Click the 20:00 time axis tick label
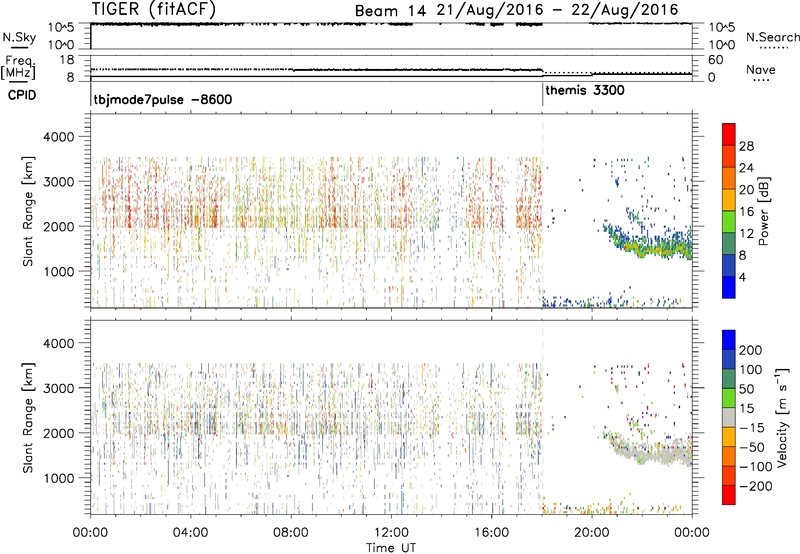Image resolution: width=800 pixels, height=554 pixels. [591, 533]
